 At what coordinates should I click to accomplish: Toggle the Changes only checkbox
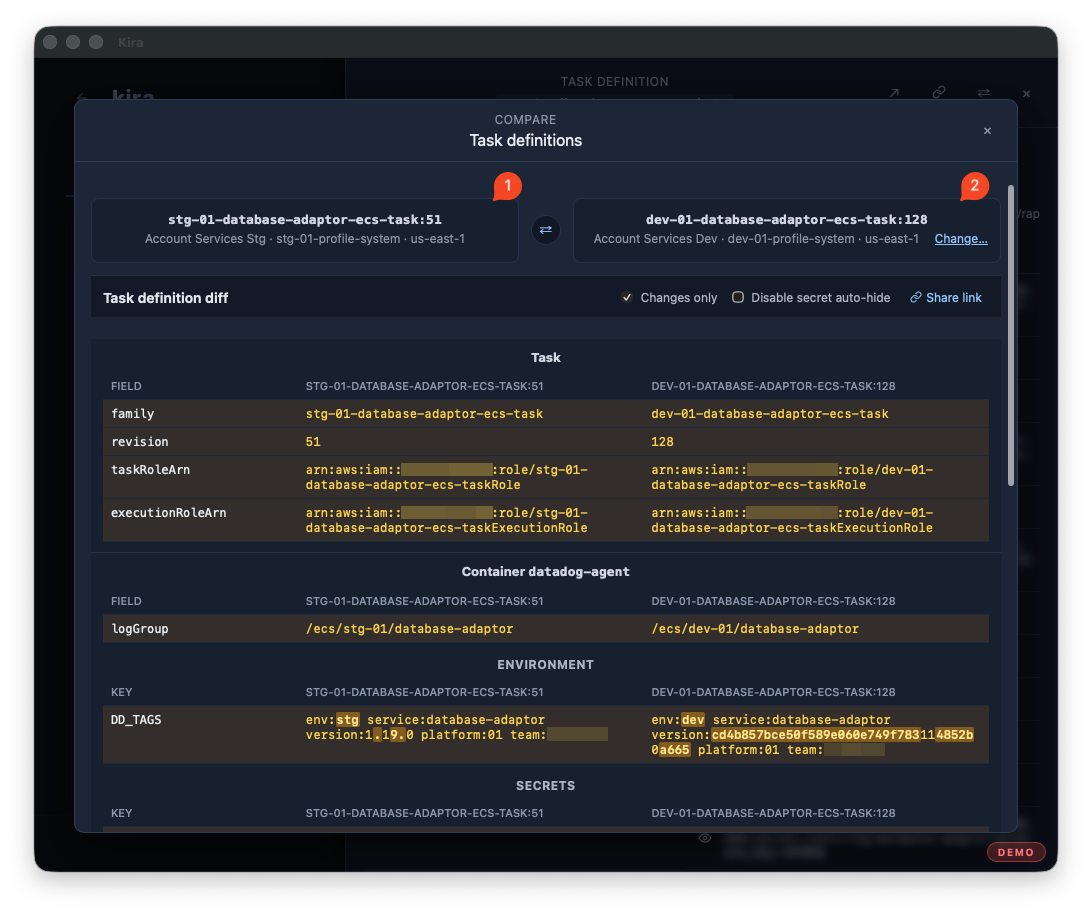tap(627, 297)
